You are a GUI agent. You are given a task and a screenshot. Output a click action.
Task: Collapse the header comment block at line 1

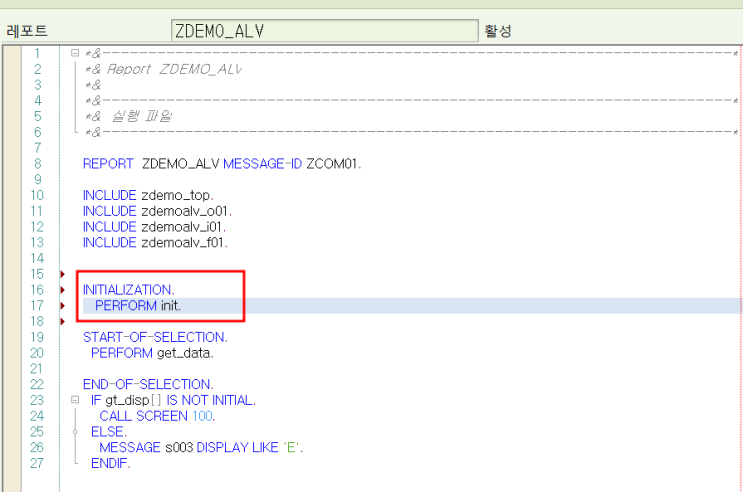point(75,53)
